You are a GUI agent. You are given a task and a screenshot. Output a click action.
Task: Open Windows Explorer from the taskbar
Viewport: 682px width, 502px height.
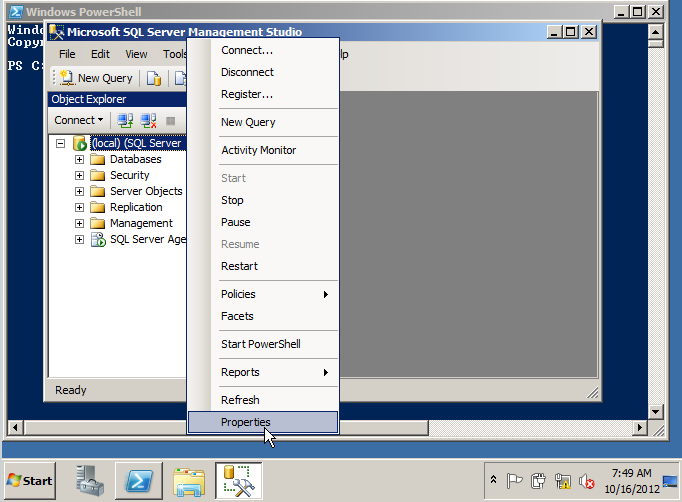(189, 482)
